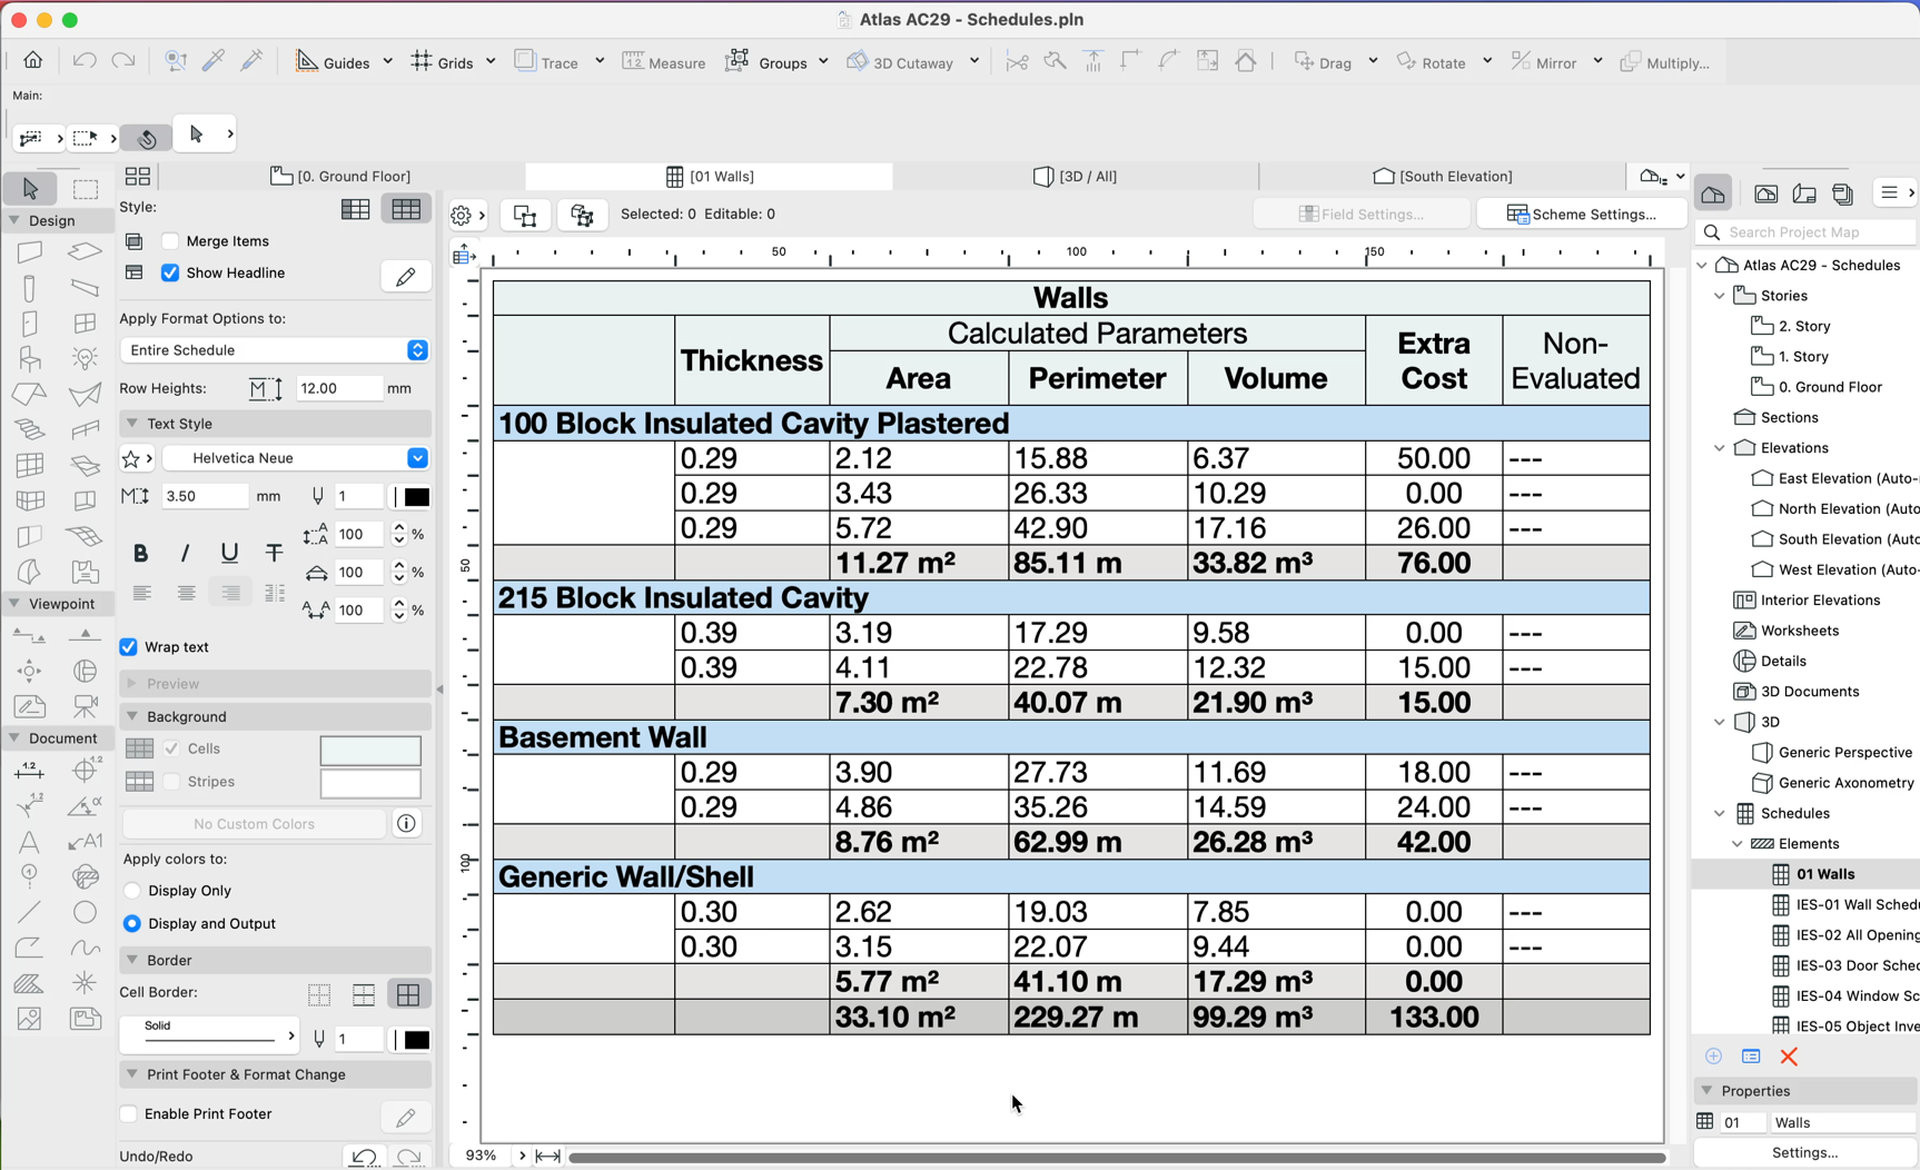Click the Home icon in toolbar
Screen dimensions: 1920x1170
(x=33, y=60)
